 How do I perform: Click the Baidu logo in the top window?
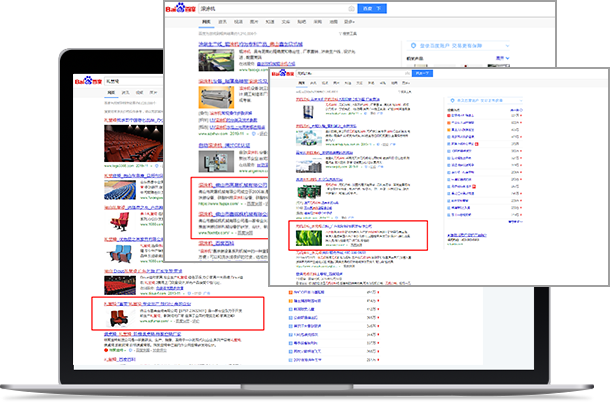pyautogui.click(x=182, y=10)
